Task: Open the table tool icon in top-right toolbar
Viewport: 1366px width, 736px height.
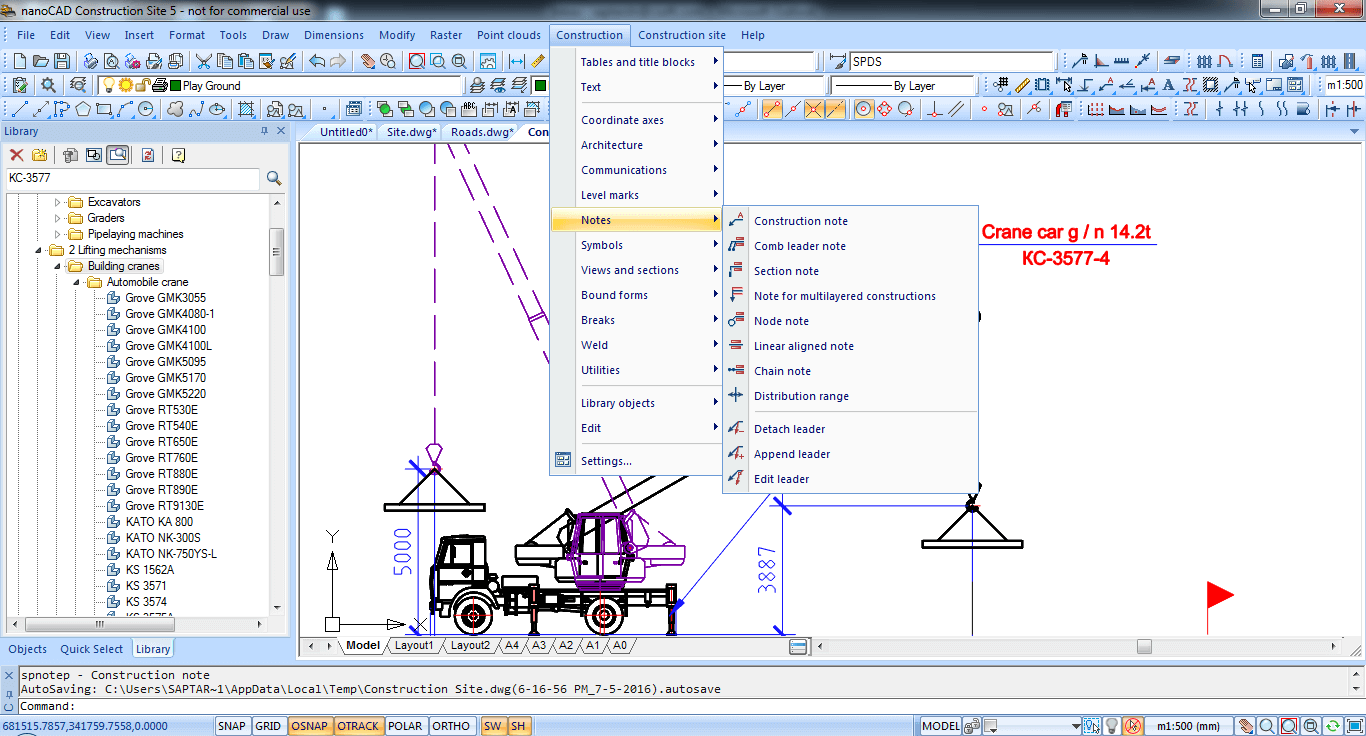Action: [1258, 61]
